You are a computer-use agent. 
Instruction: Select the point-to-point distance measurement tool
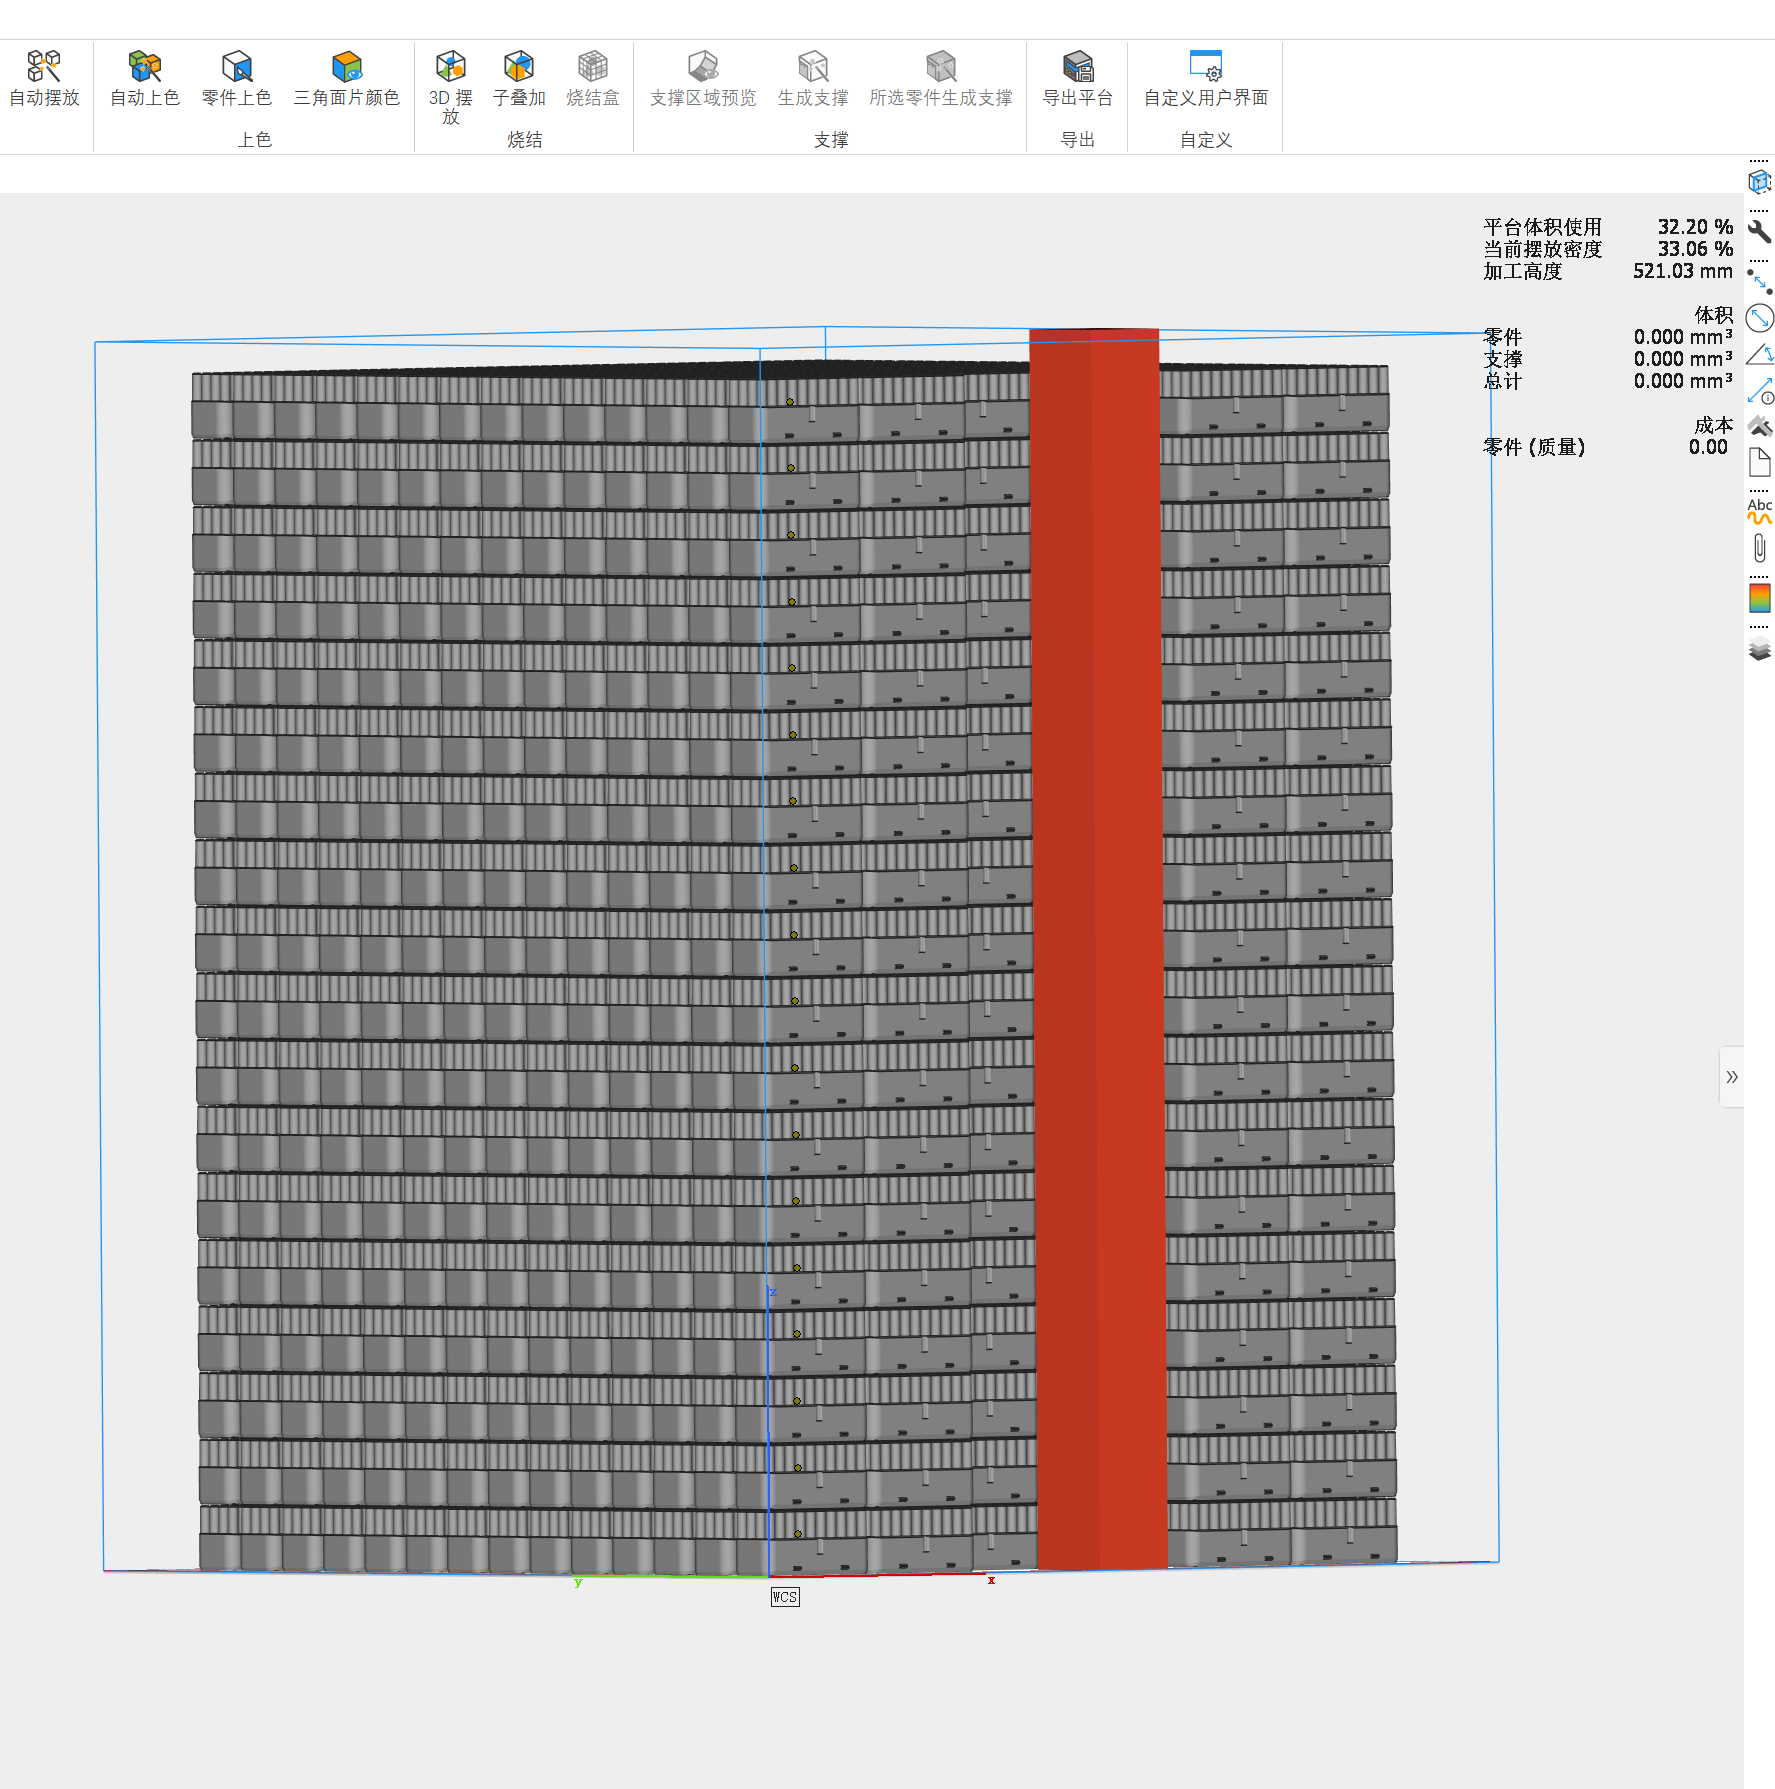(1759, 280)
